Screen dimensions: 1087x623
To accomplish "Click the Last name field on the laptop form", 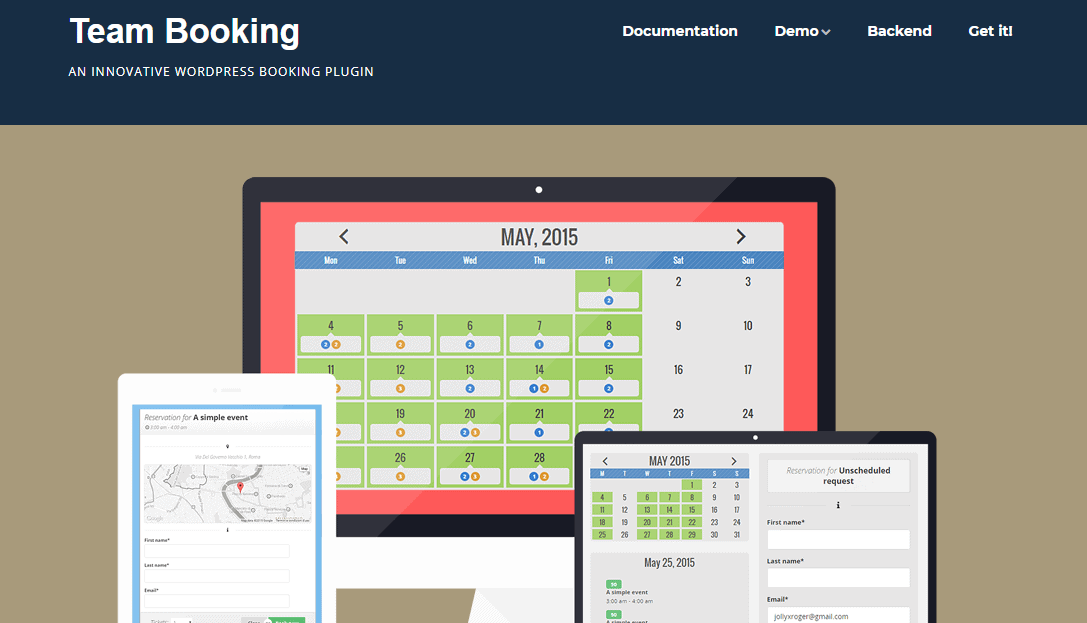I will (x=838, y=578).
